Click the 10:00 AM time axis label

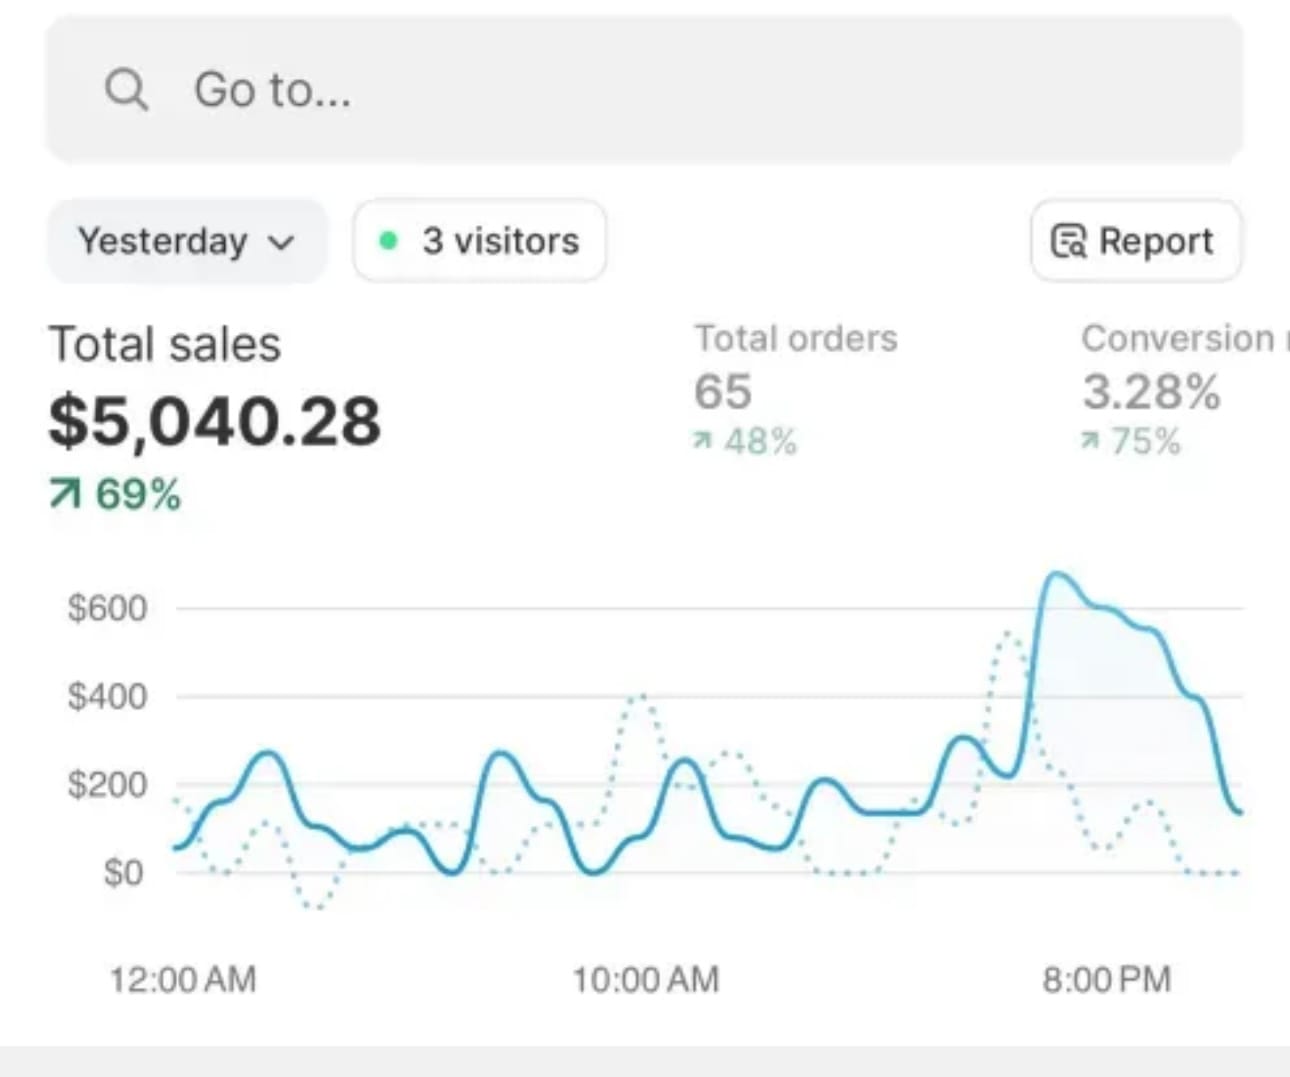[x=645, y=979]
